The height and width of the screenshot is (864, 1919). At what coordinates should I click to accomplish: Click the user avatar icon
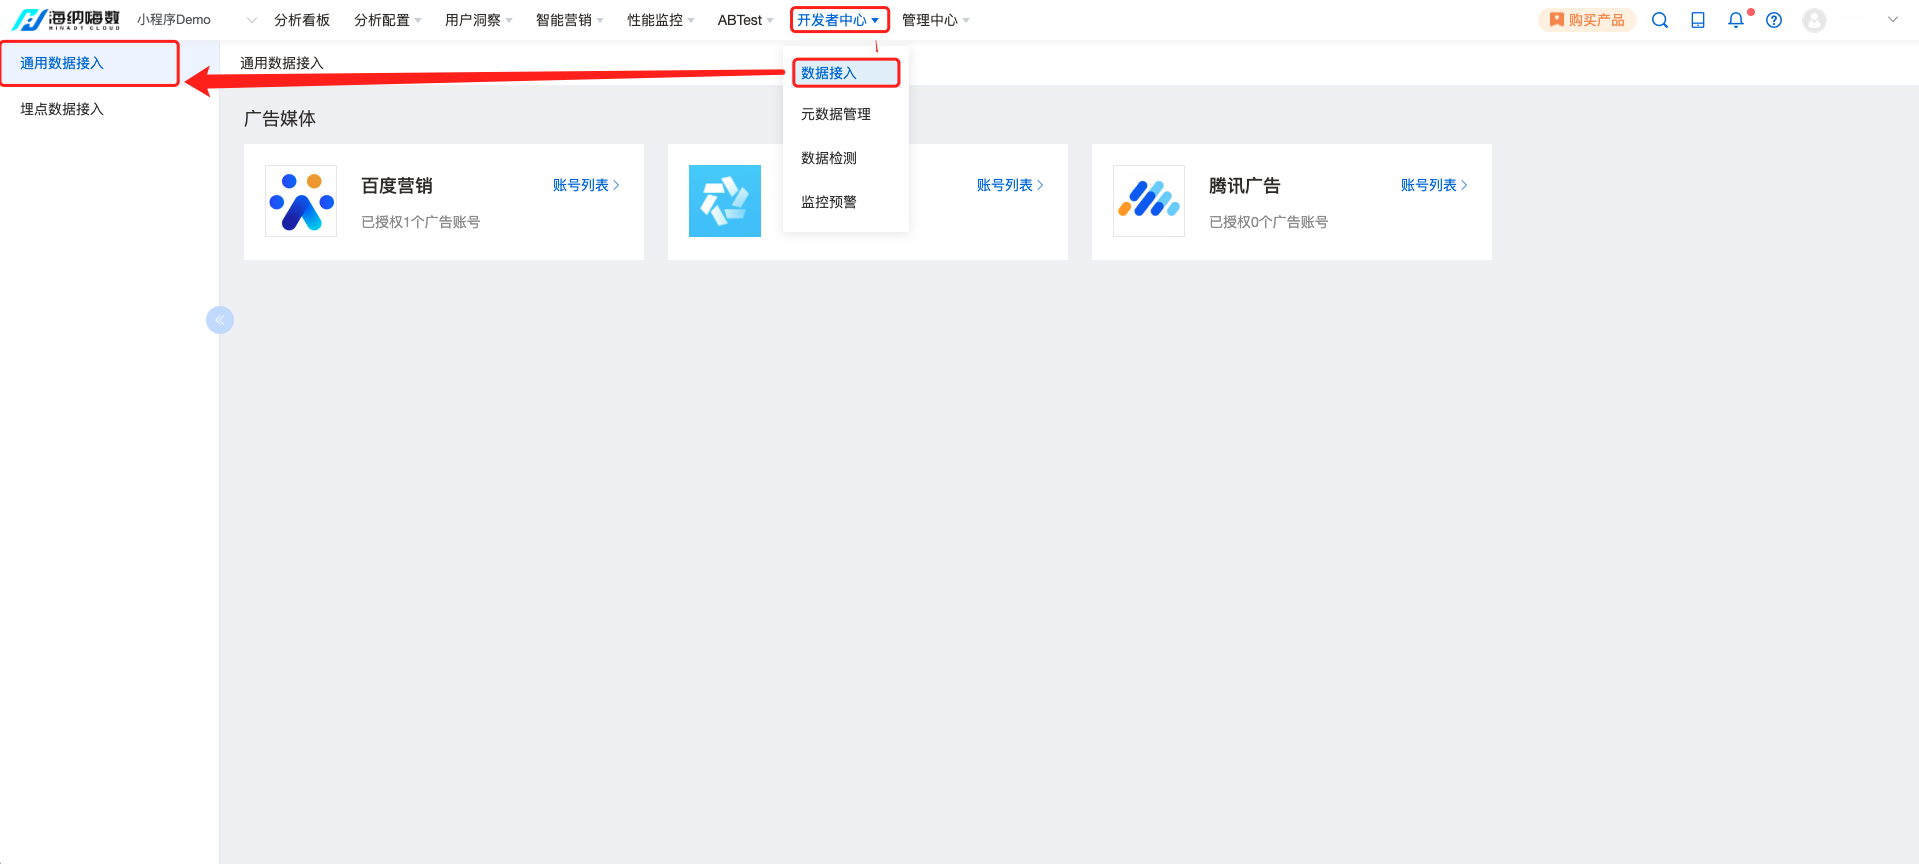pyautogui.click(x=1814, y=20)
